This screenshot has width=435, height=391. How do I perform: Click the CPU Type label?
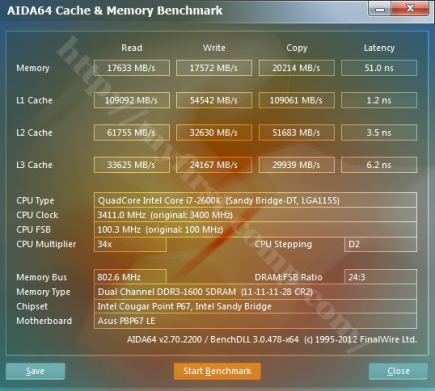pyautogui.click(x=35, y=201)
